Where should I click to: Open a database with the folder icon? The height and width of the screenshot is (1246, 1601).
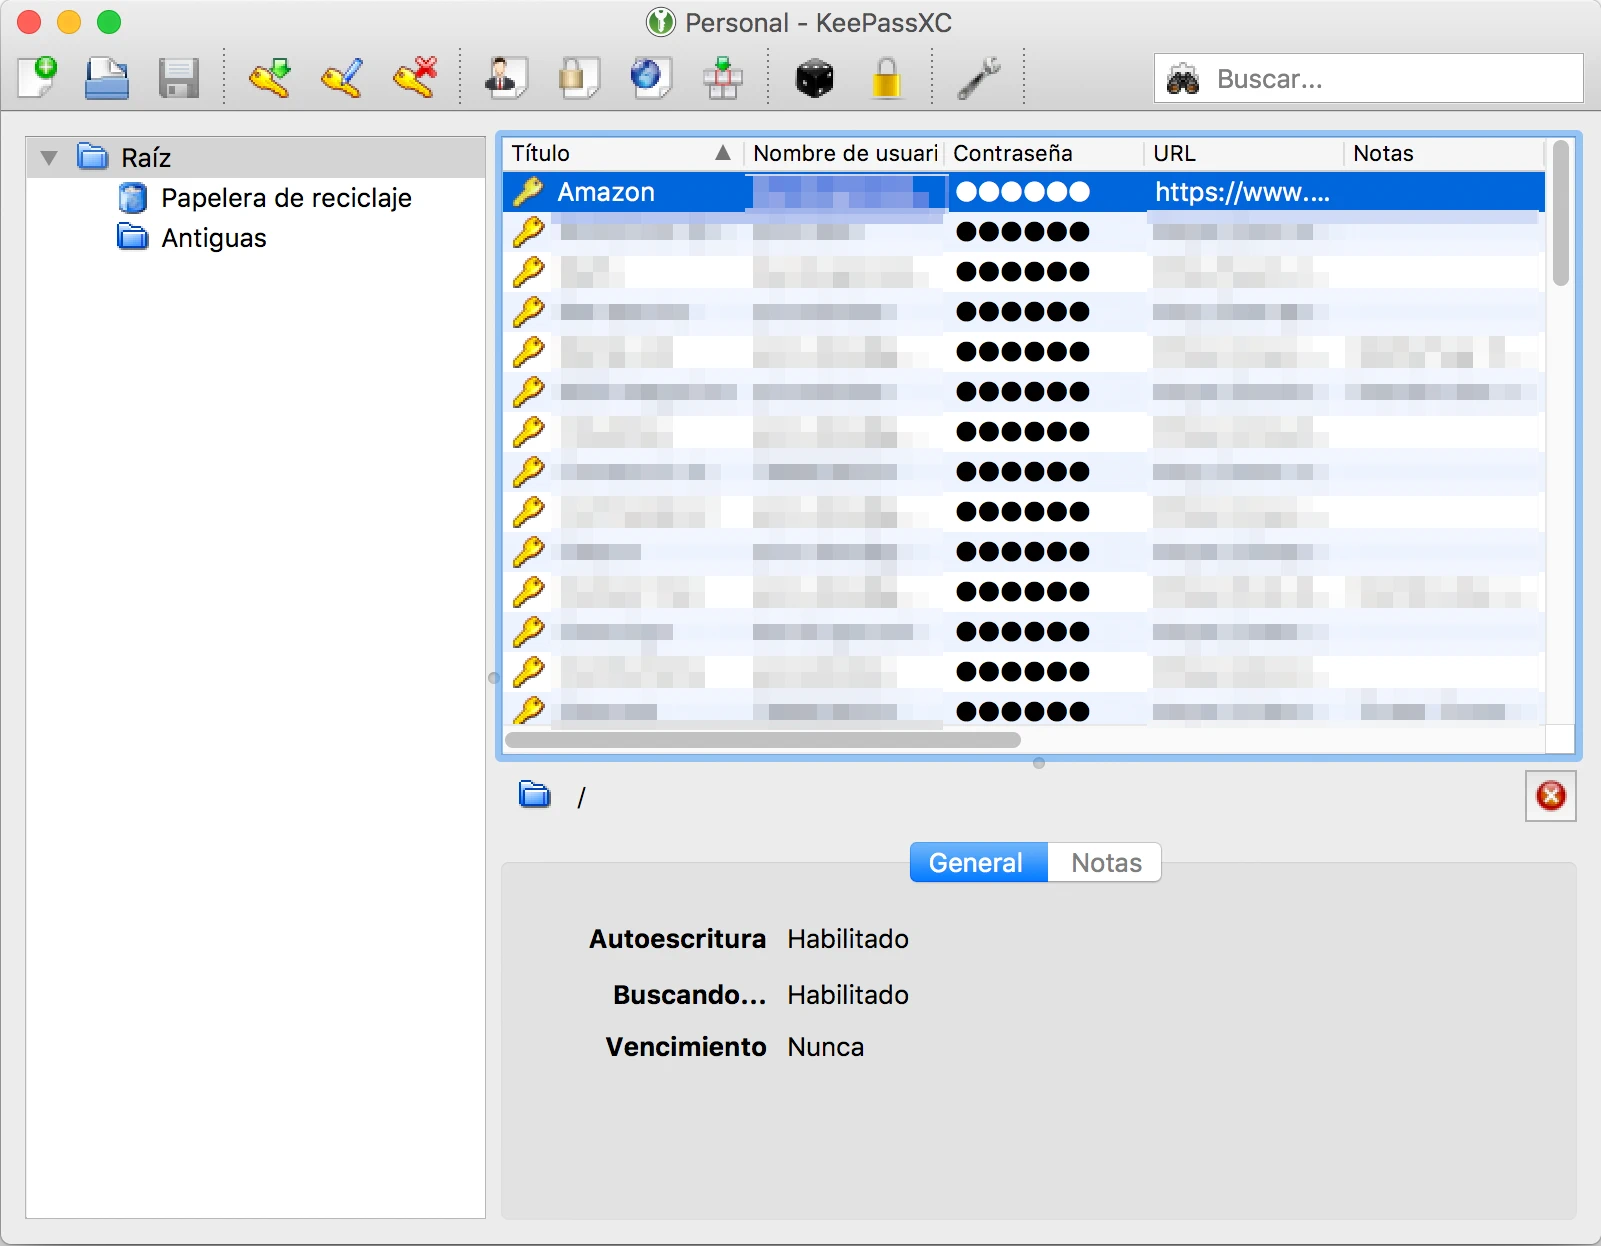tap(107, 78)
